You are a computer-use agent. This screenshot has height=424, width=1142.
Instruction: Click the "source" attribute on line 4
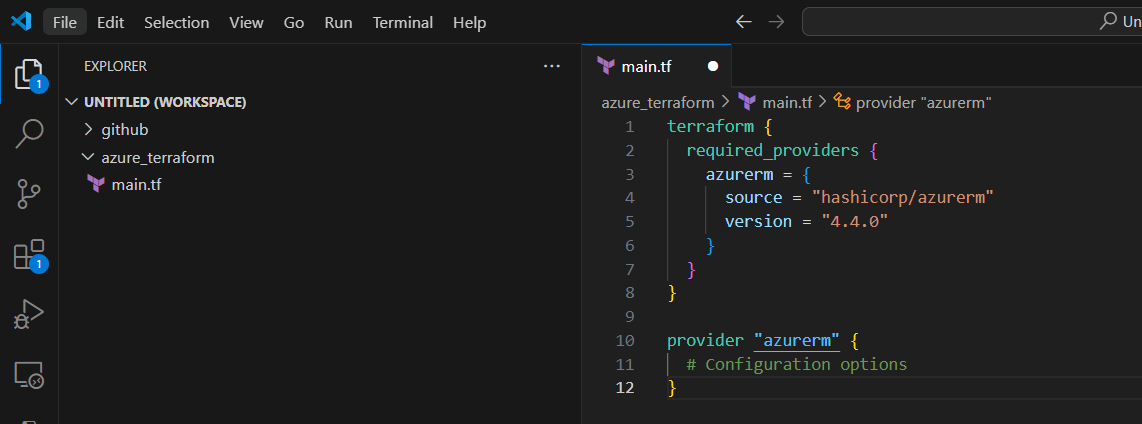pos(754,197)
